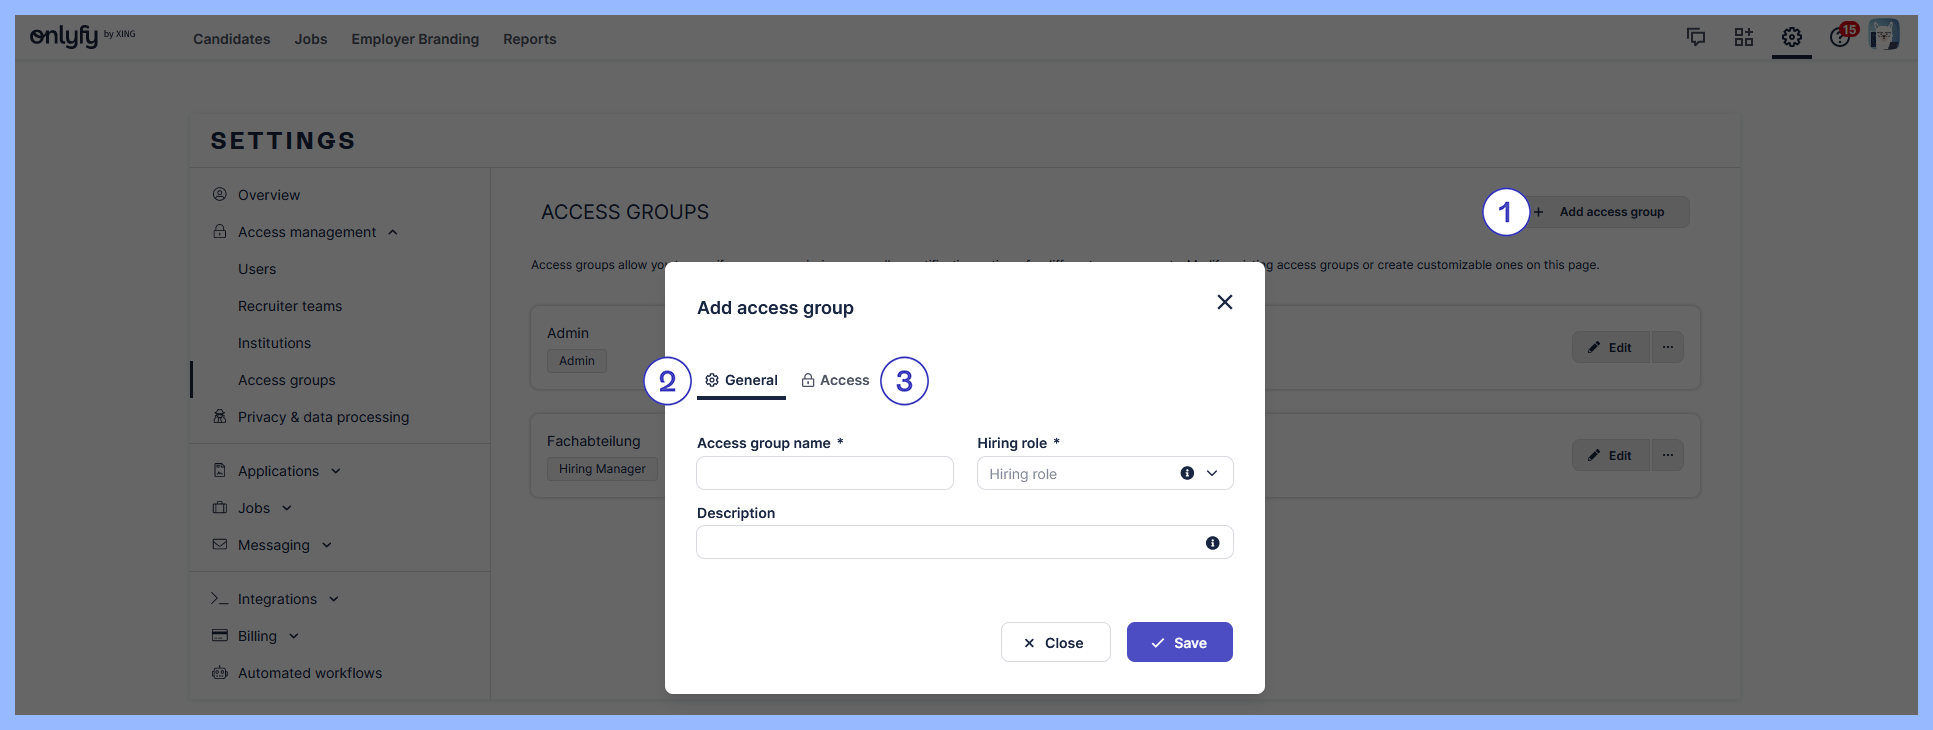Viewport: 1933px width, 730px height.
Task: Click the gear icon on General tab
Action: 712,380
